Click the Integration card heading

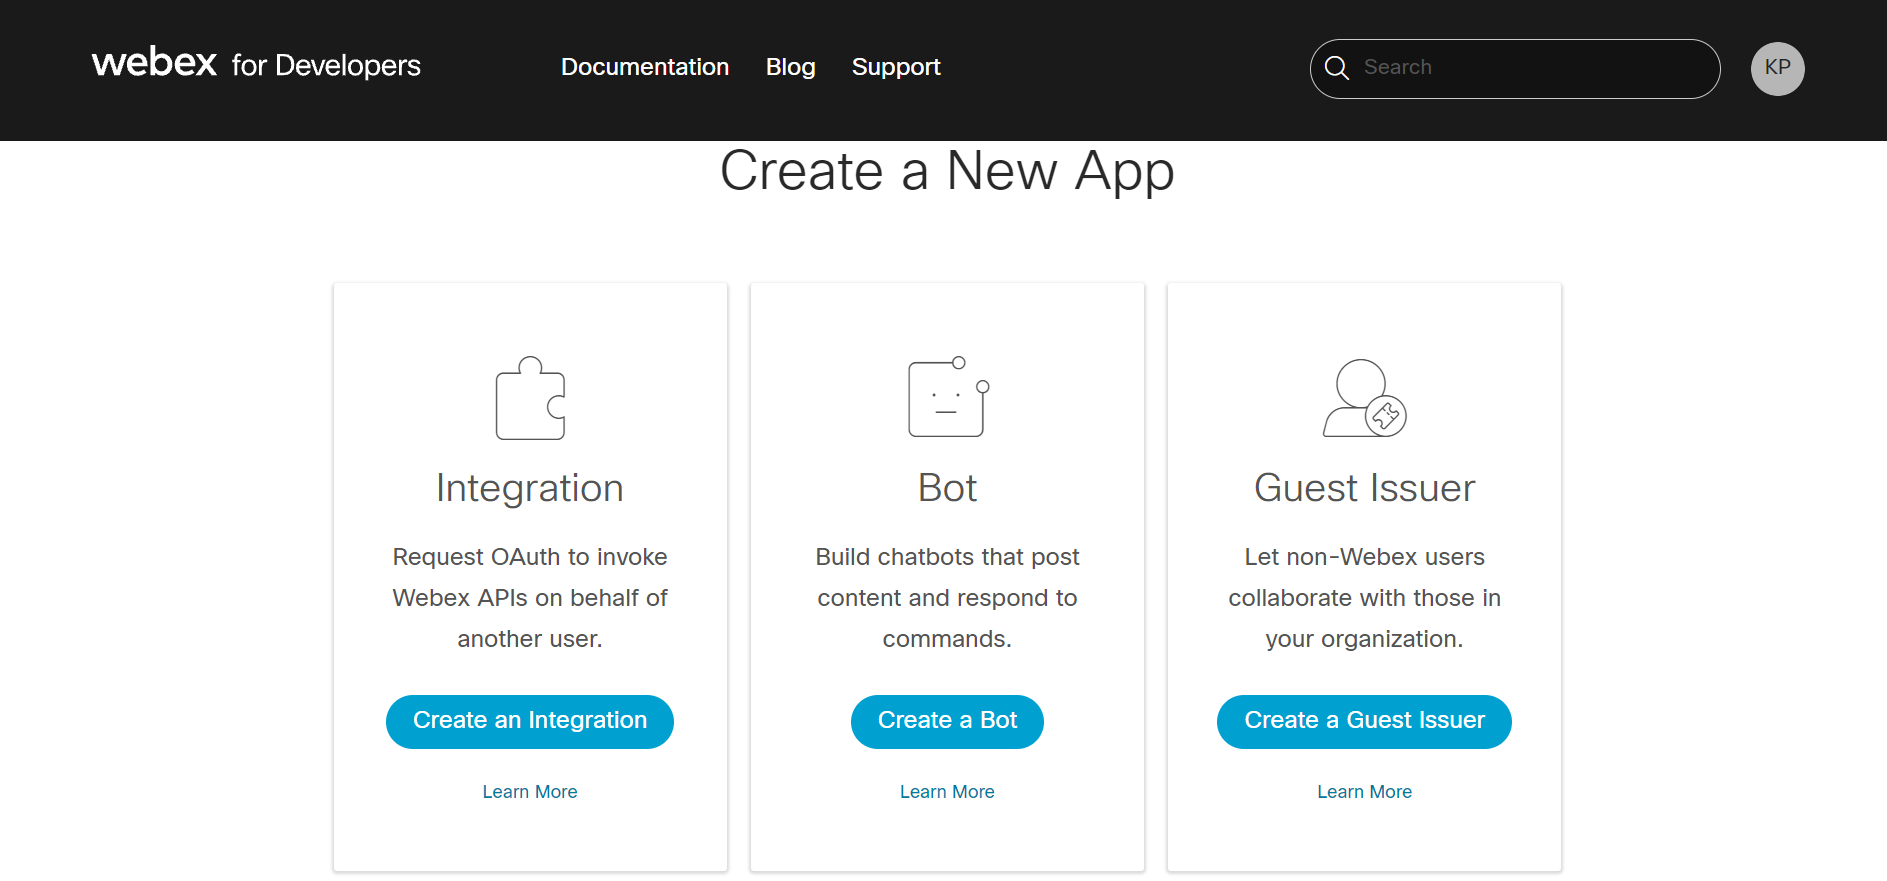coord(530,488)
